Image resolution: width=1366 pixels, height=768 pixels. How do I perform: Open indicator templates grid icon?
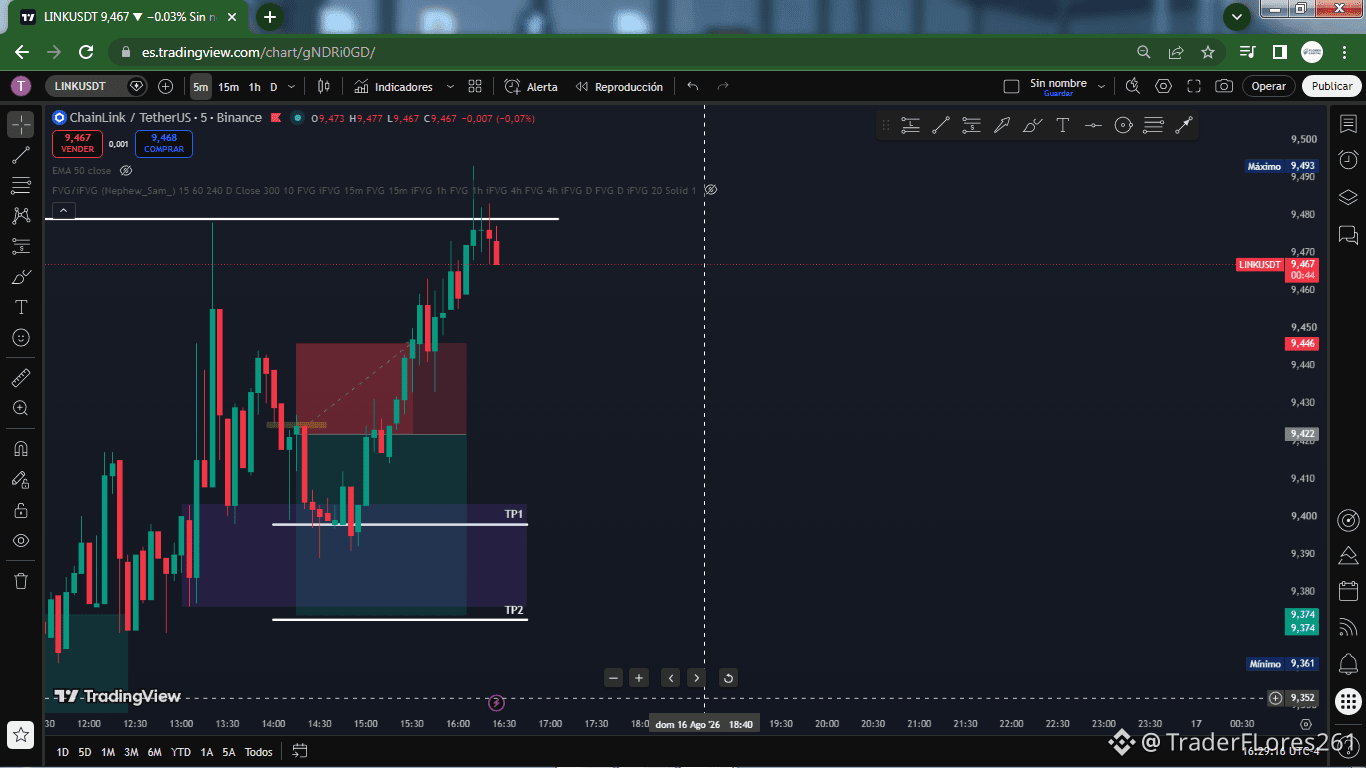click(475, 87)
